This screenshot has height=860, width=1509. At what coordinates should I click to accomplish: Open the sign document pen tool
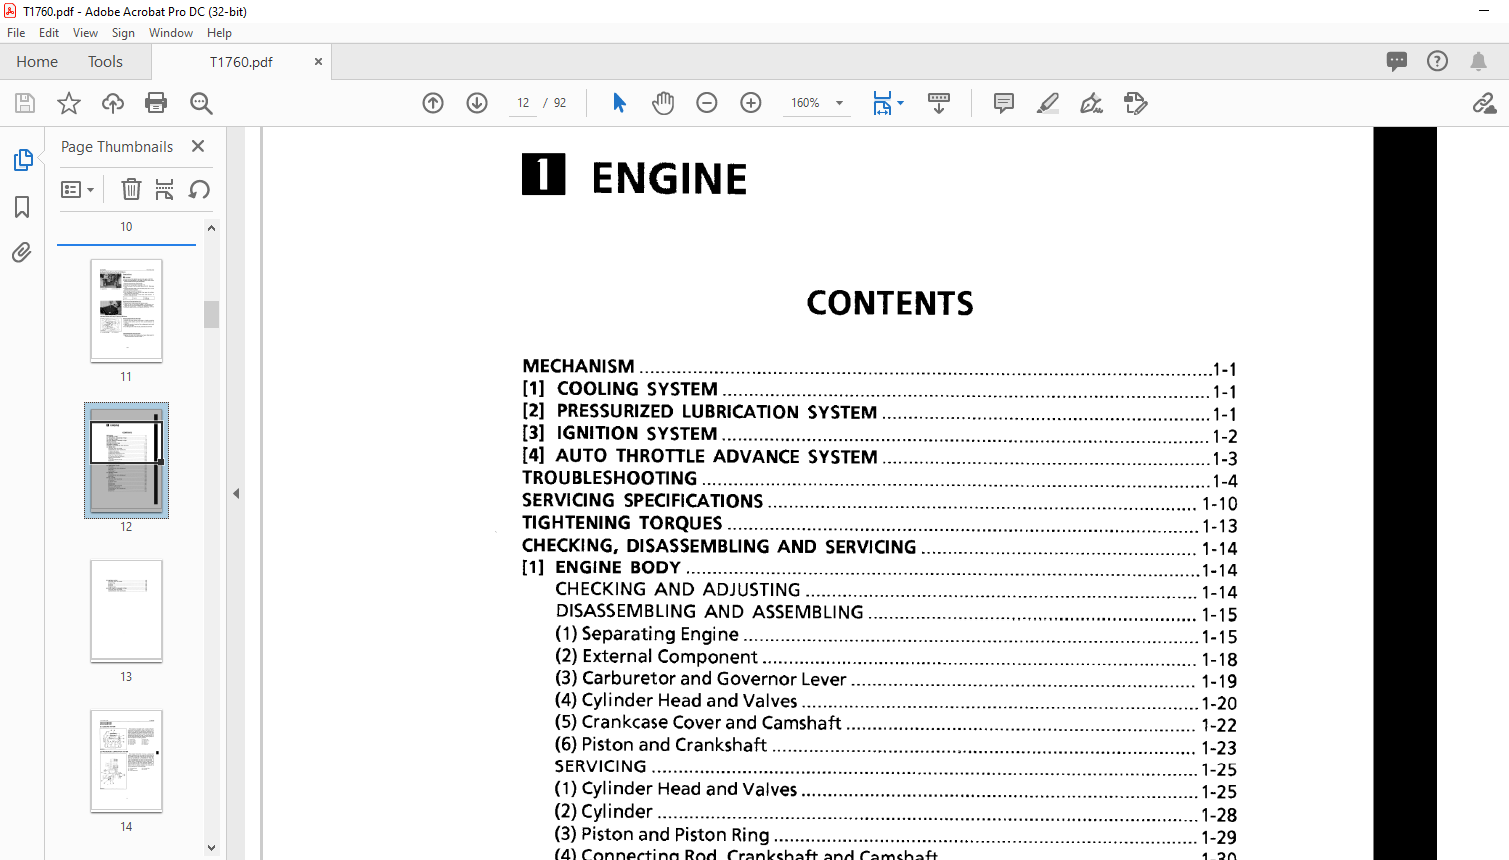coord(1092,103)
